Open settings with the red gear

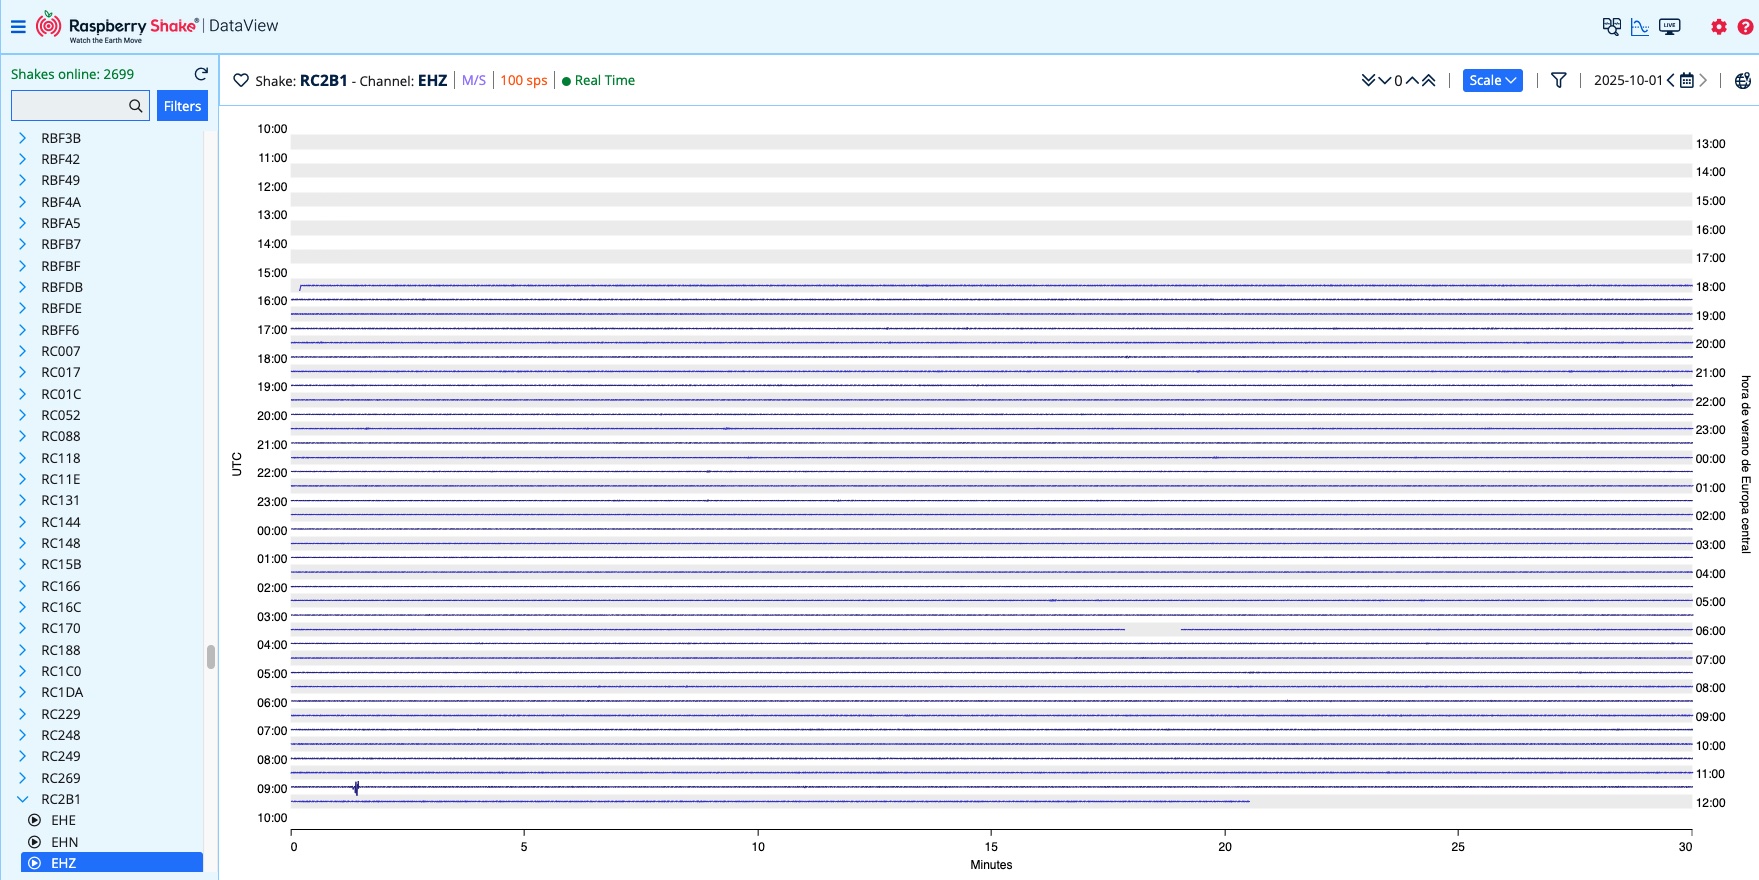[x=1719, y=27]
